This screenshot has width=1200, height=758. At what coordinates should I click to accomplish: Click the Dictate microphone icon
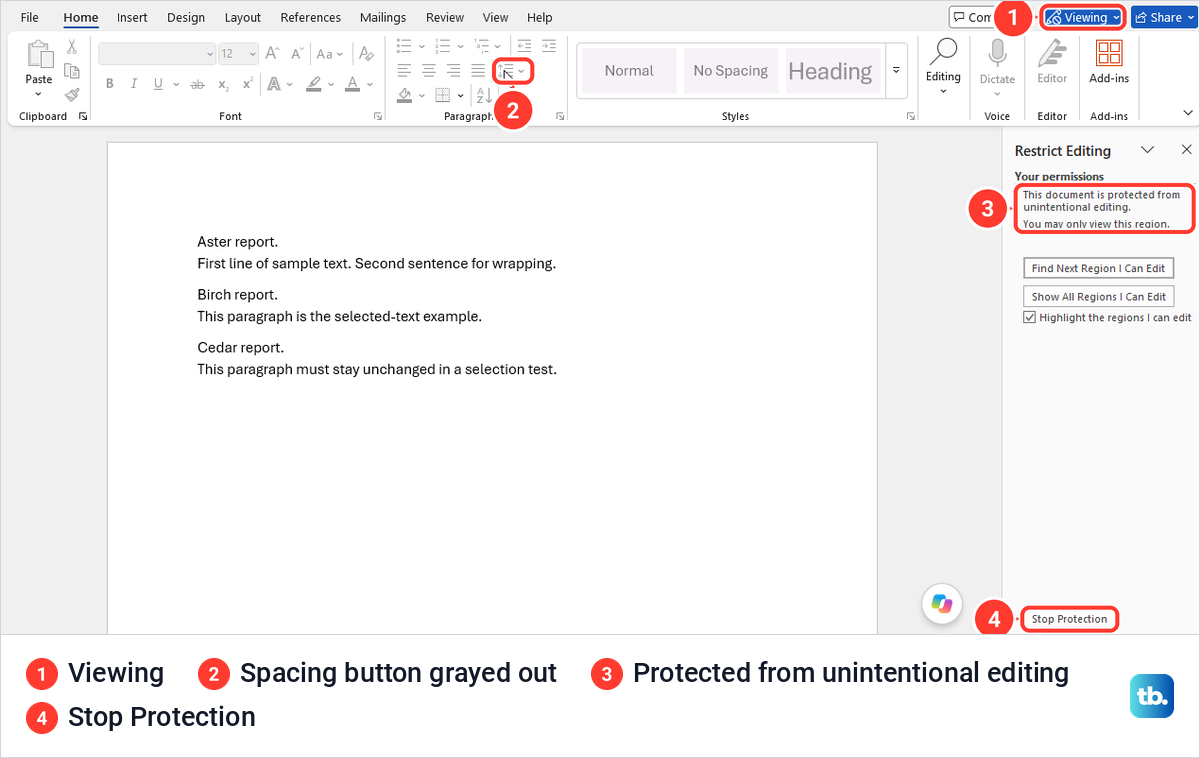point(997,52)
